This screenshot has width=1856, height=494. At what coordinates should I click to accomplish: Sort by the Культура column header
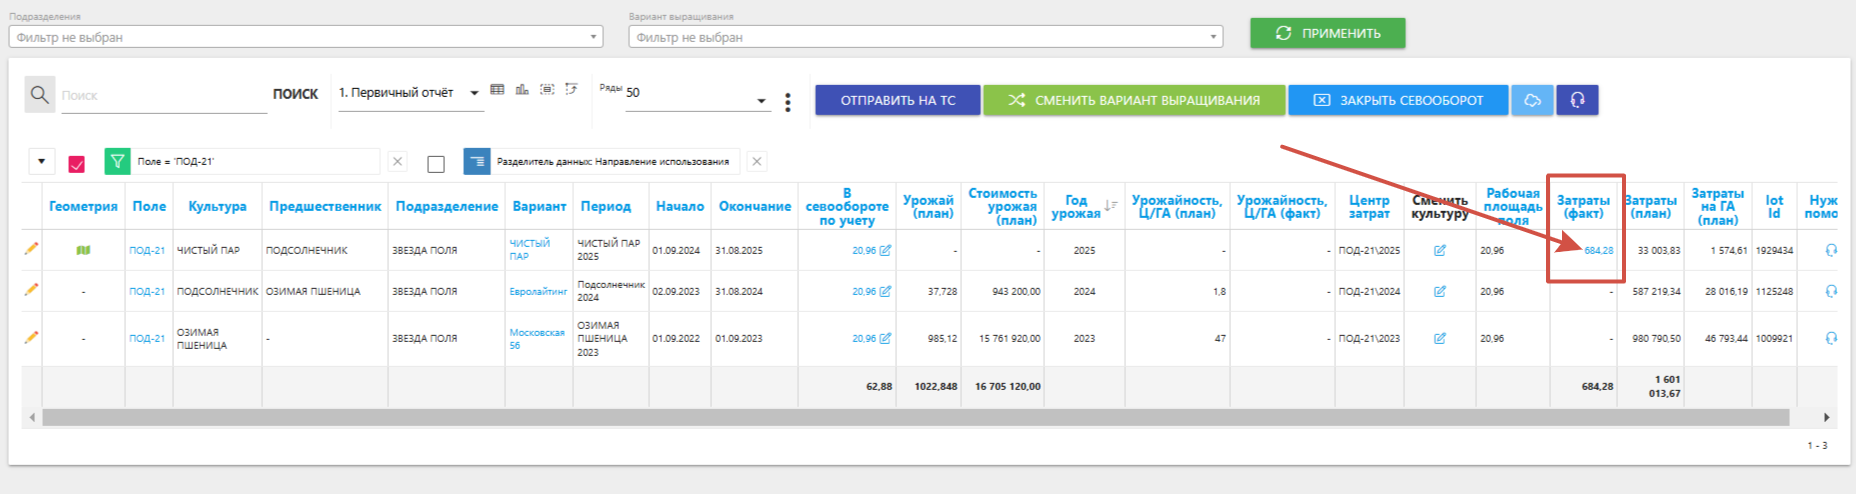point(217,206)
